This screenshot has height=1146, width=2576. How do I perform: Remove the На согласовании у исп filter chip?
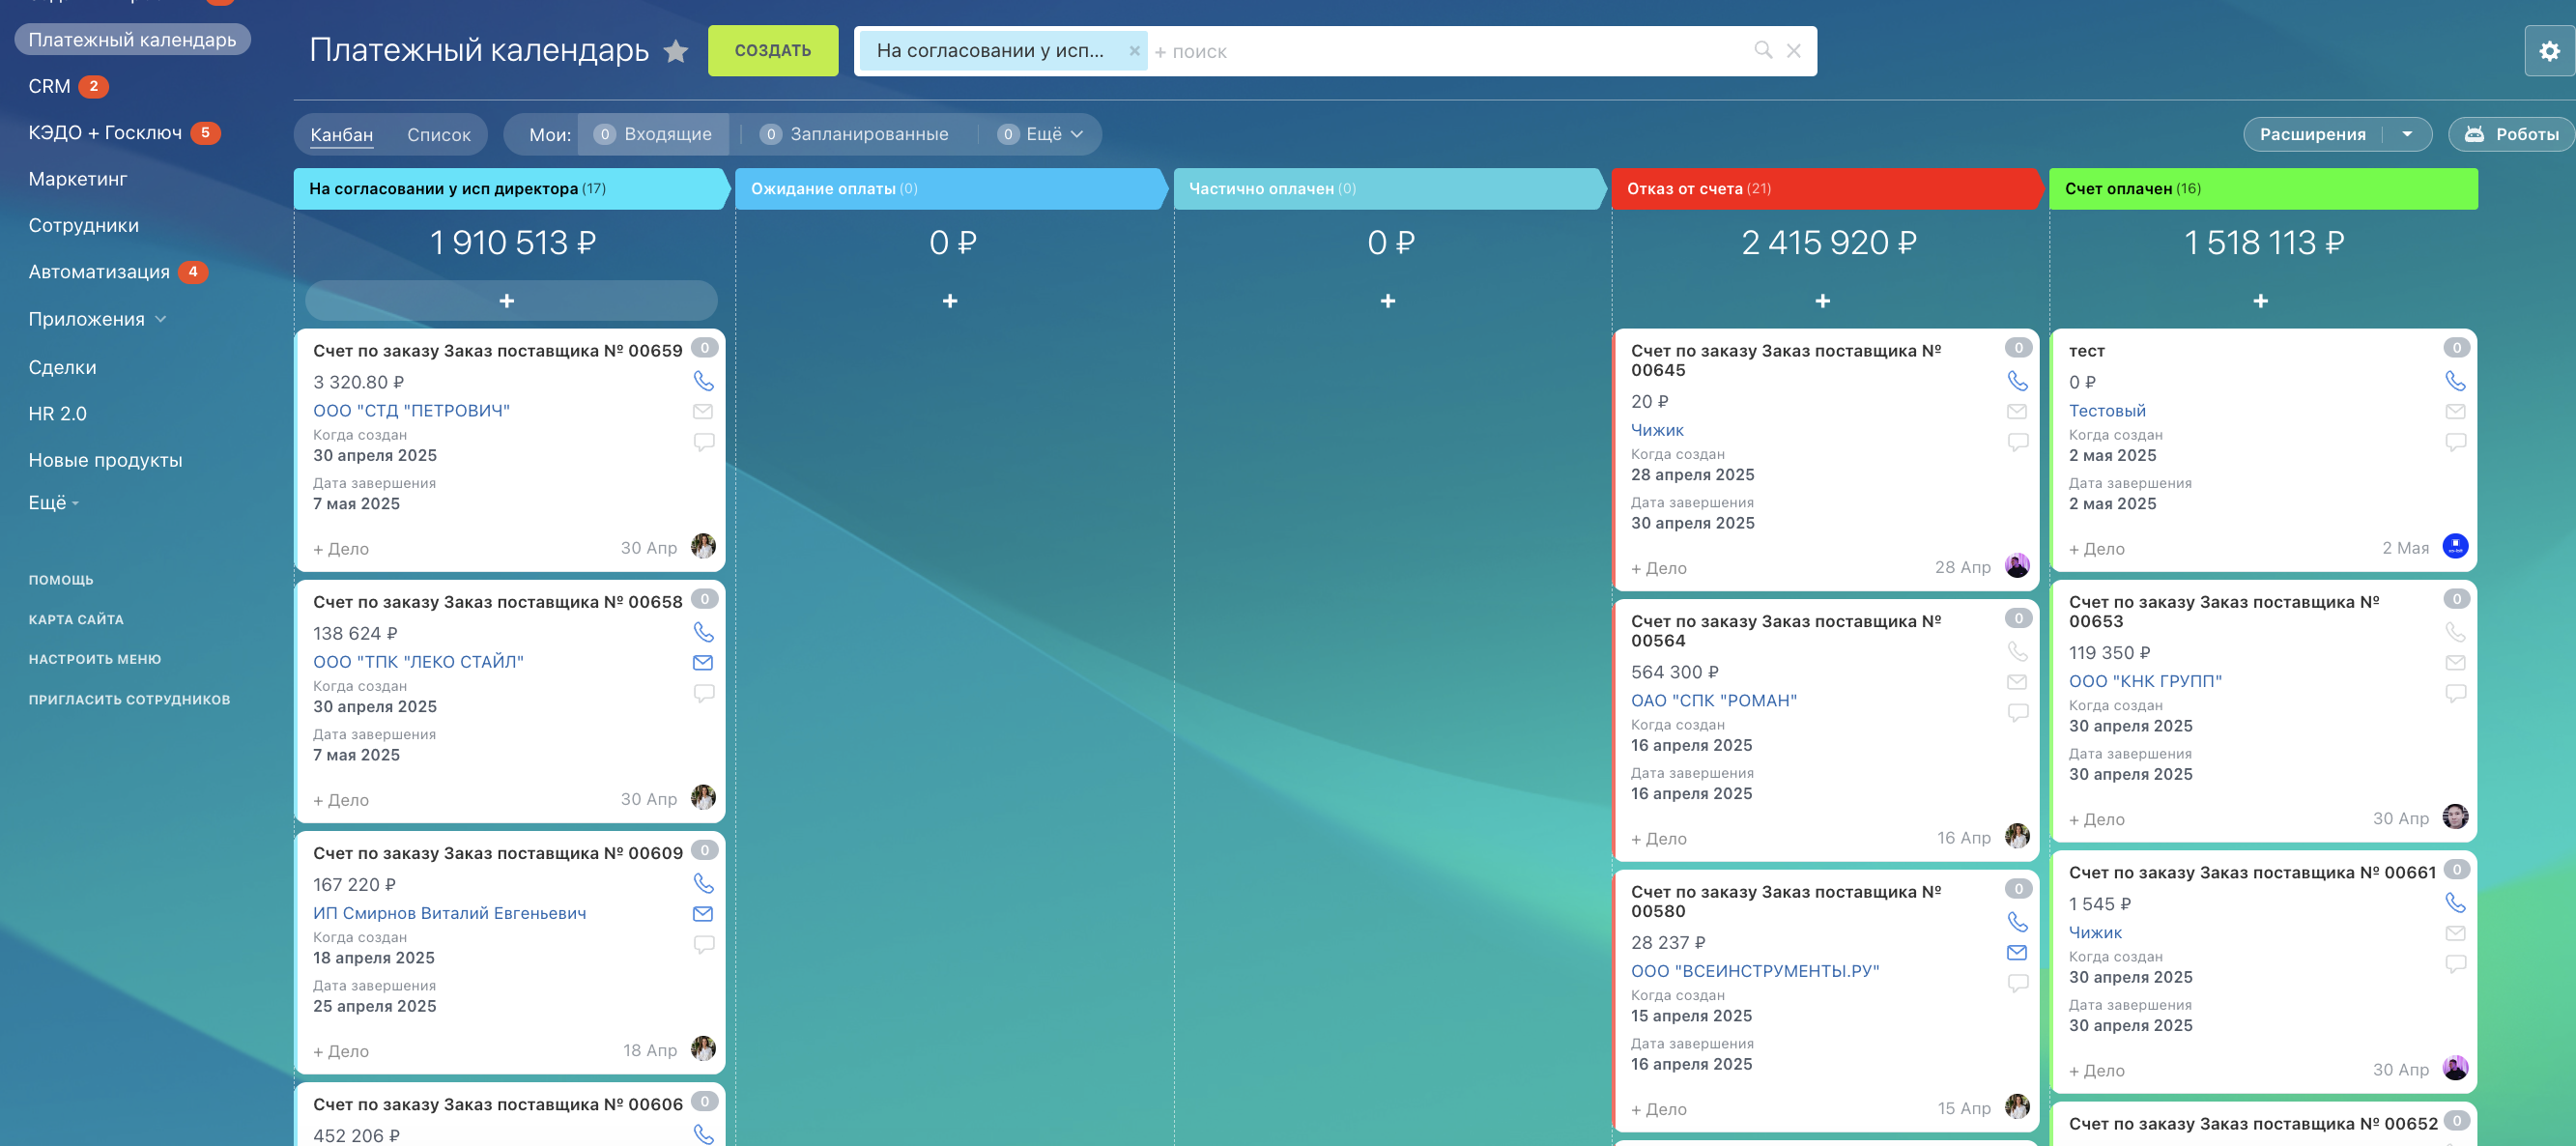1134,51
